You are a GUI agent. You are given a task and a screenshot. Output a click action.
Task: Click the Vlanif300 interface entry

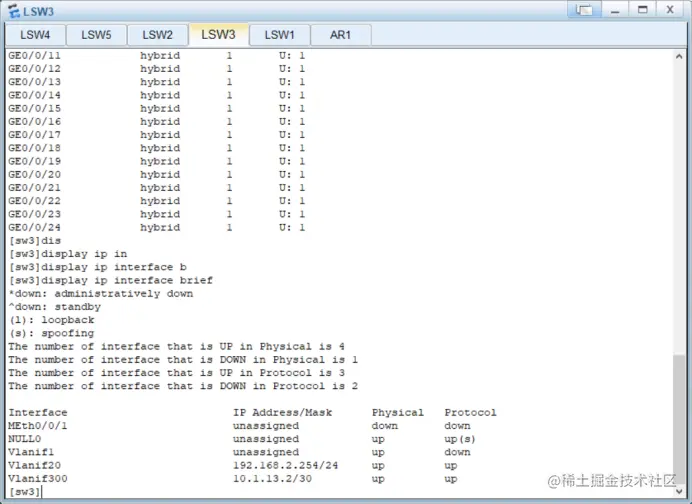point(38,479)
